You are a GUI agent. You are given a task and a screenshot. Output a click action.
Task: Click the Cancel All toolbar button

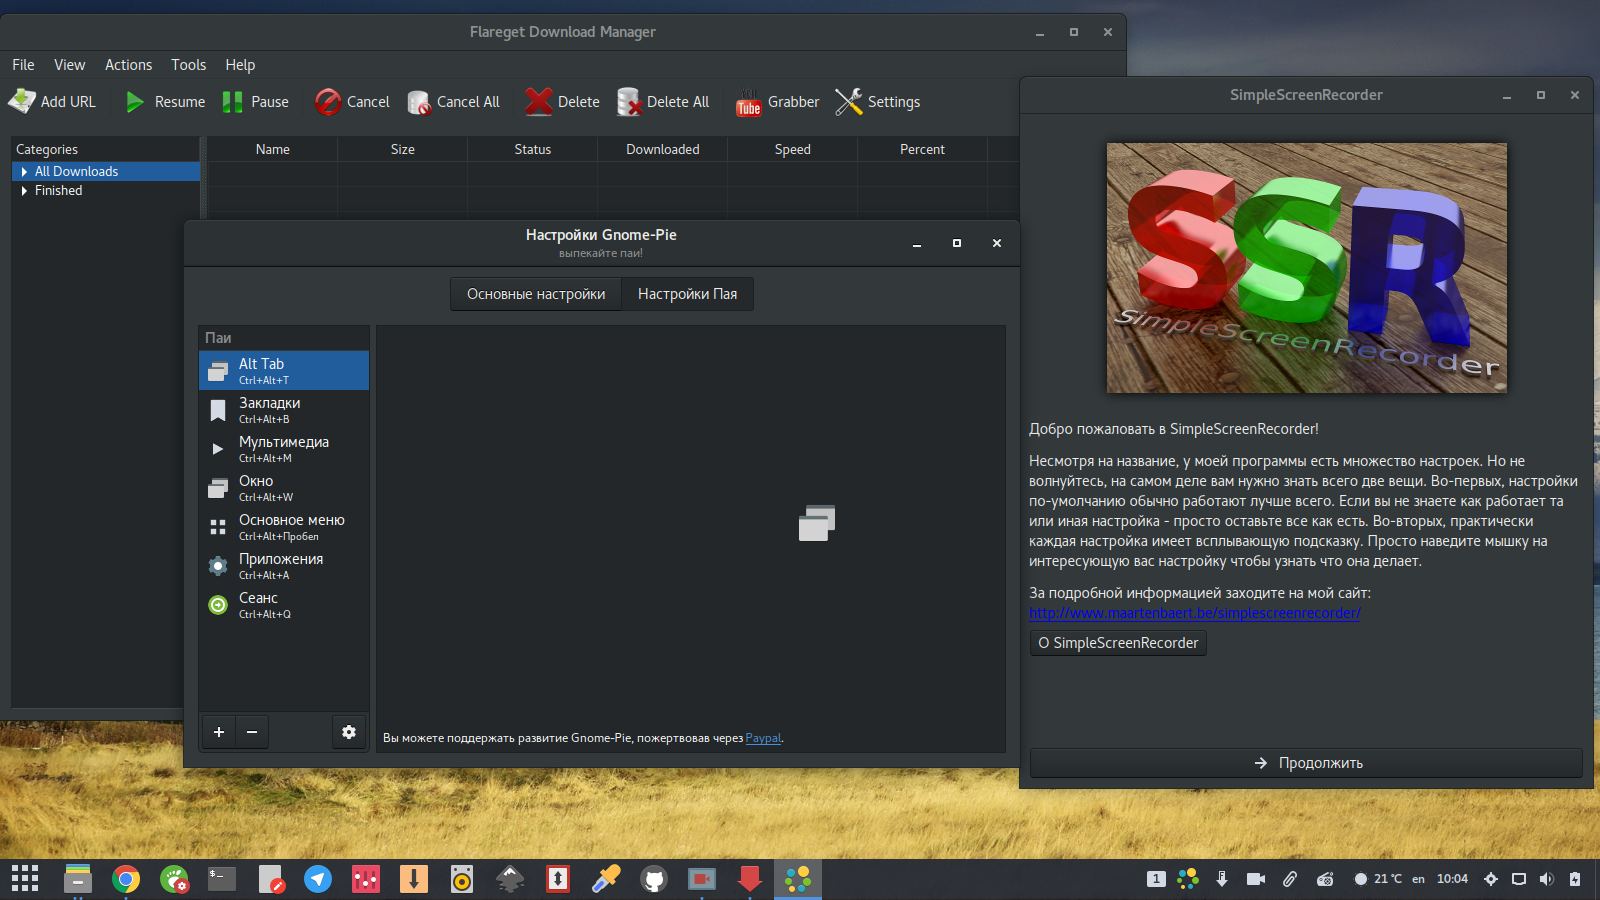(453, 102)
